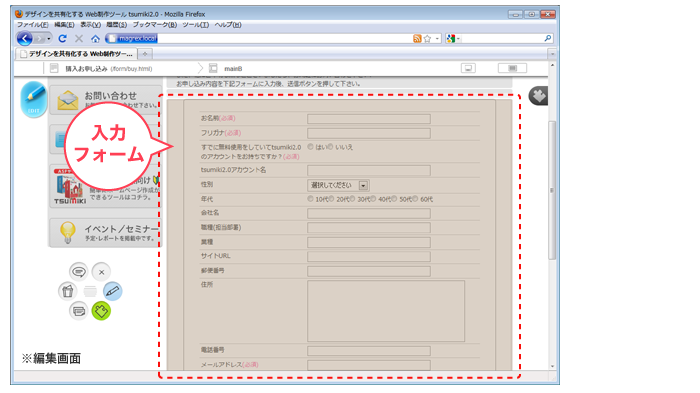The height and width of the screenshot is (393, 700).
Task: Select the 60代 age radio button
Action: (415, 199)
